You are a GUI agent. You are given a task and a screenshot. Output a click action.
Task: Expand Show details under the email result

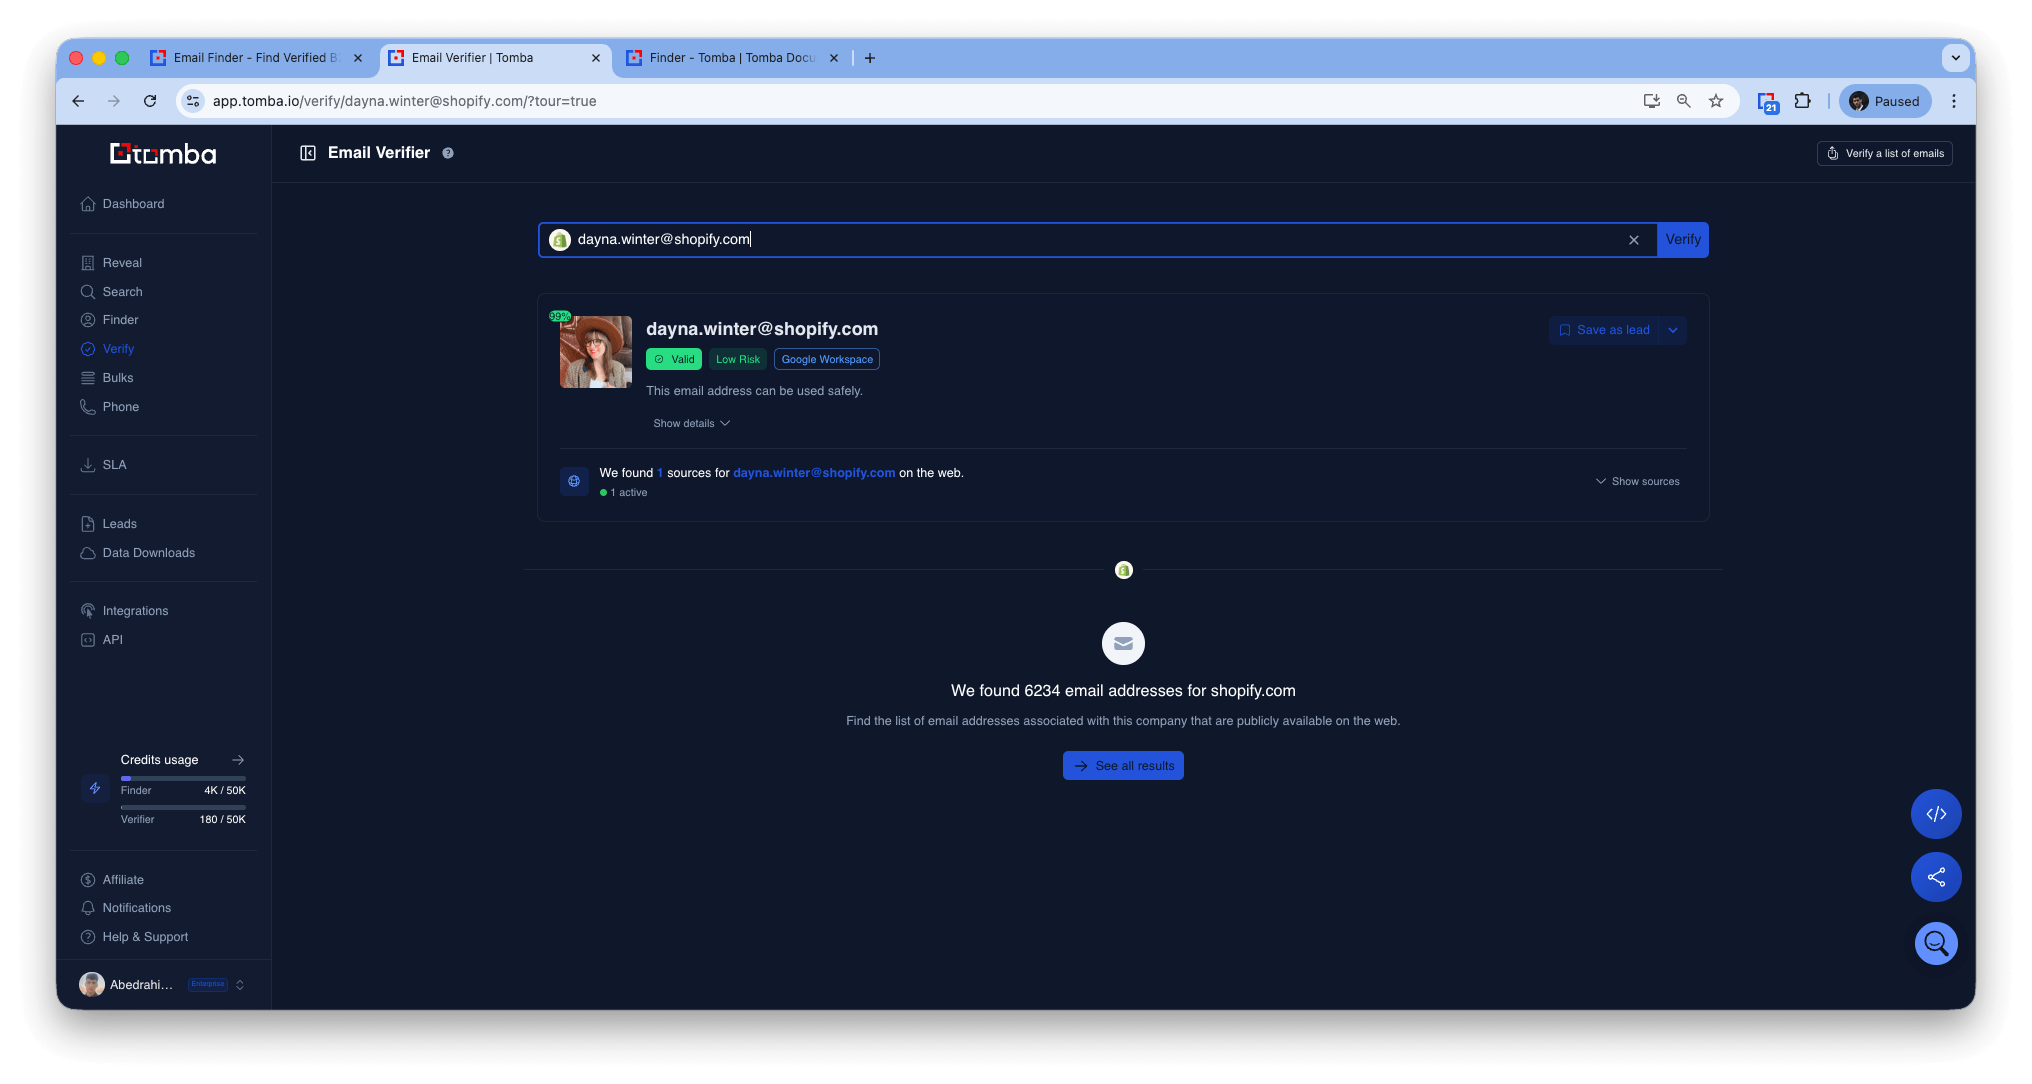(692, 424)
